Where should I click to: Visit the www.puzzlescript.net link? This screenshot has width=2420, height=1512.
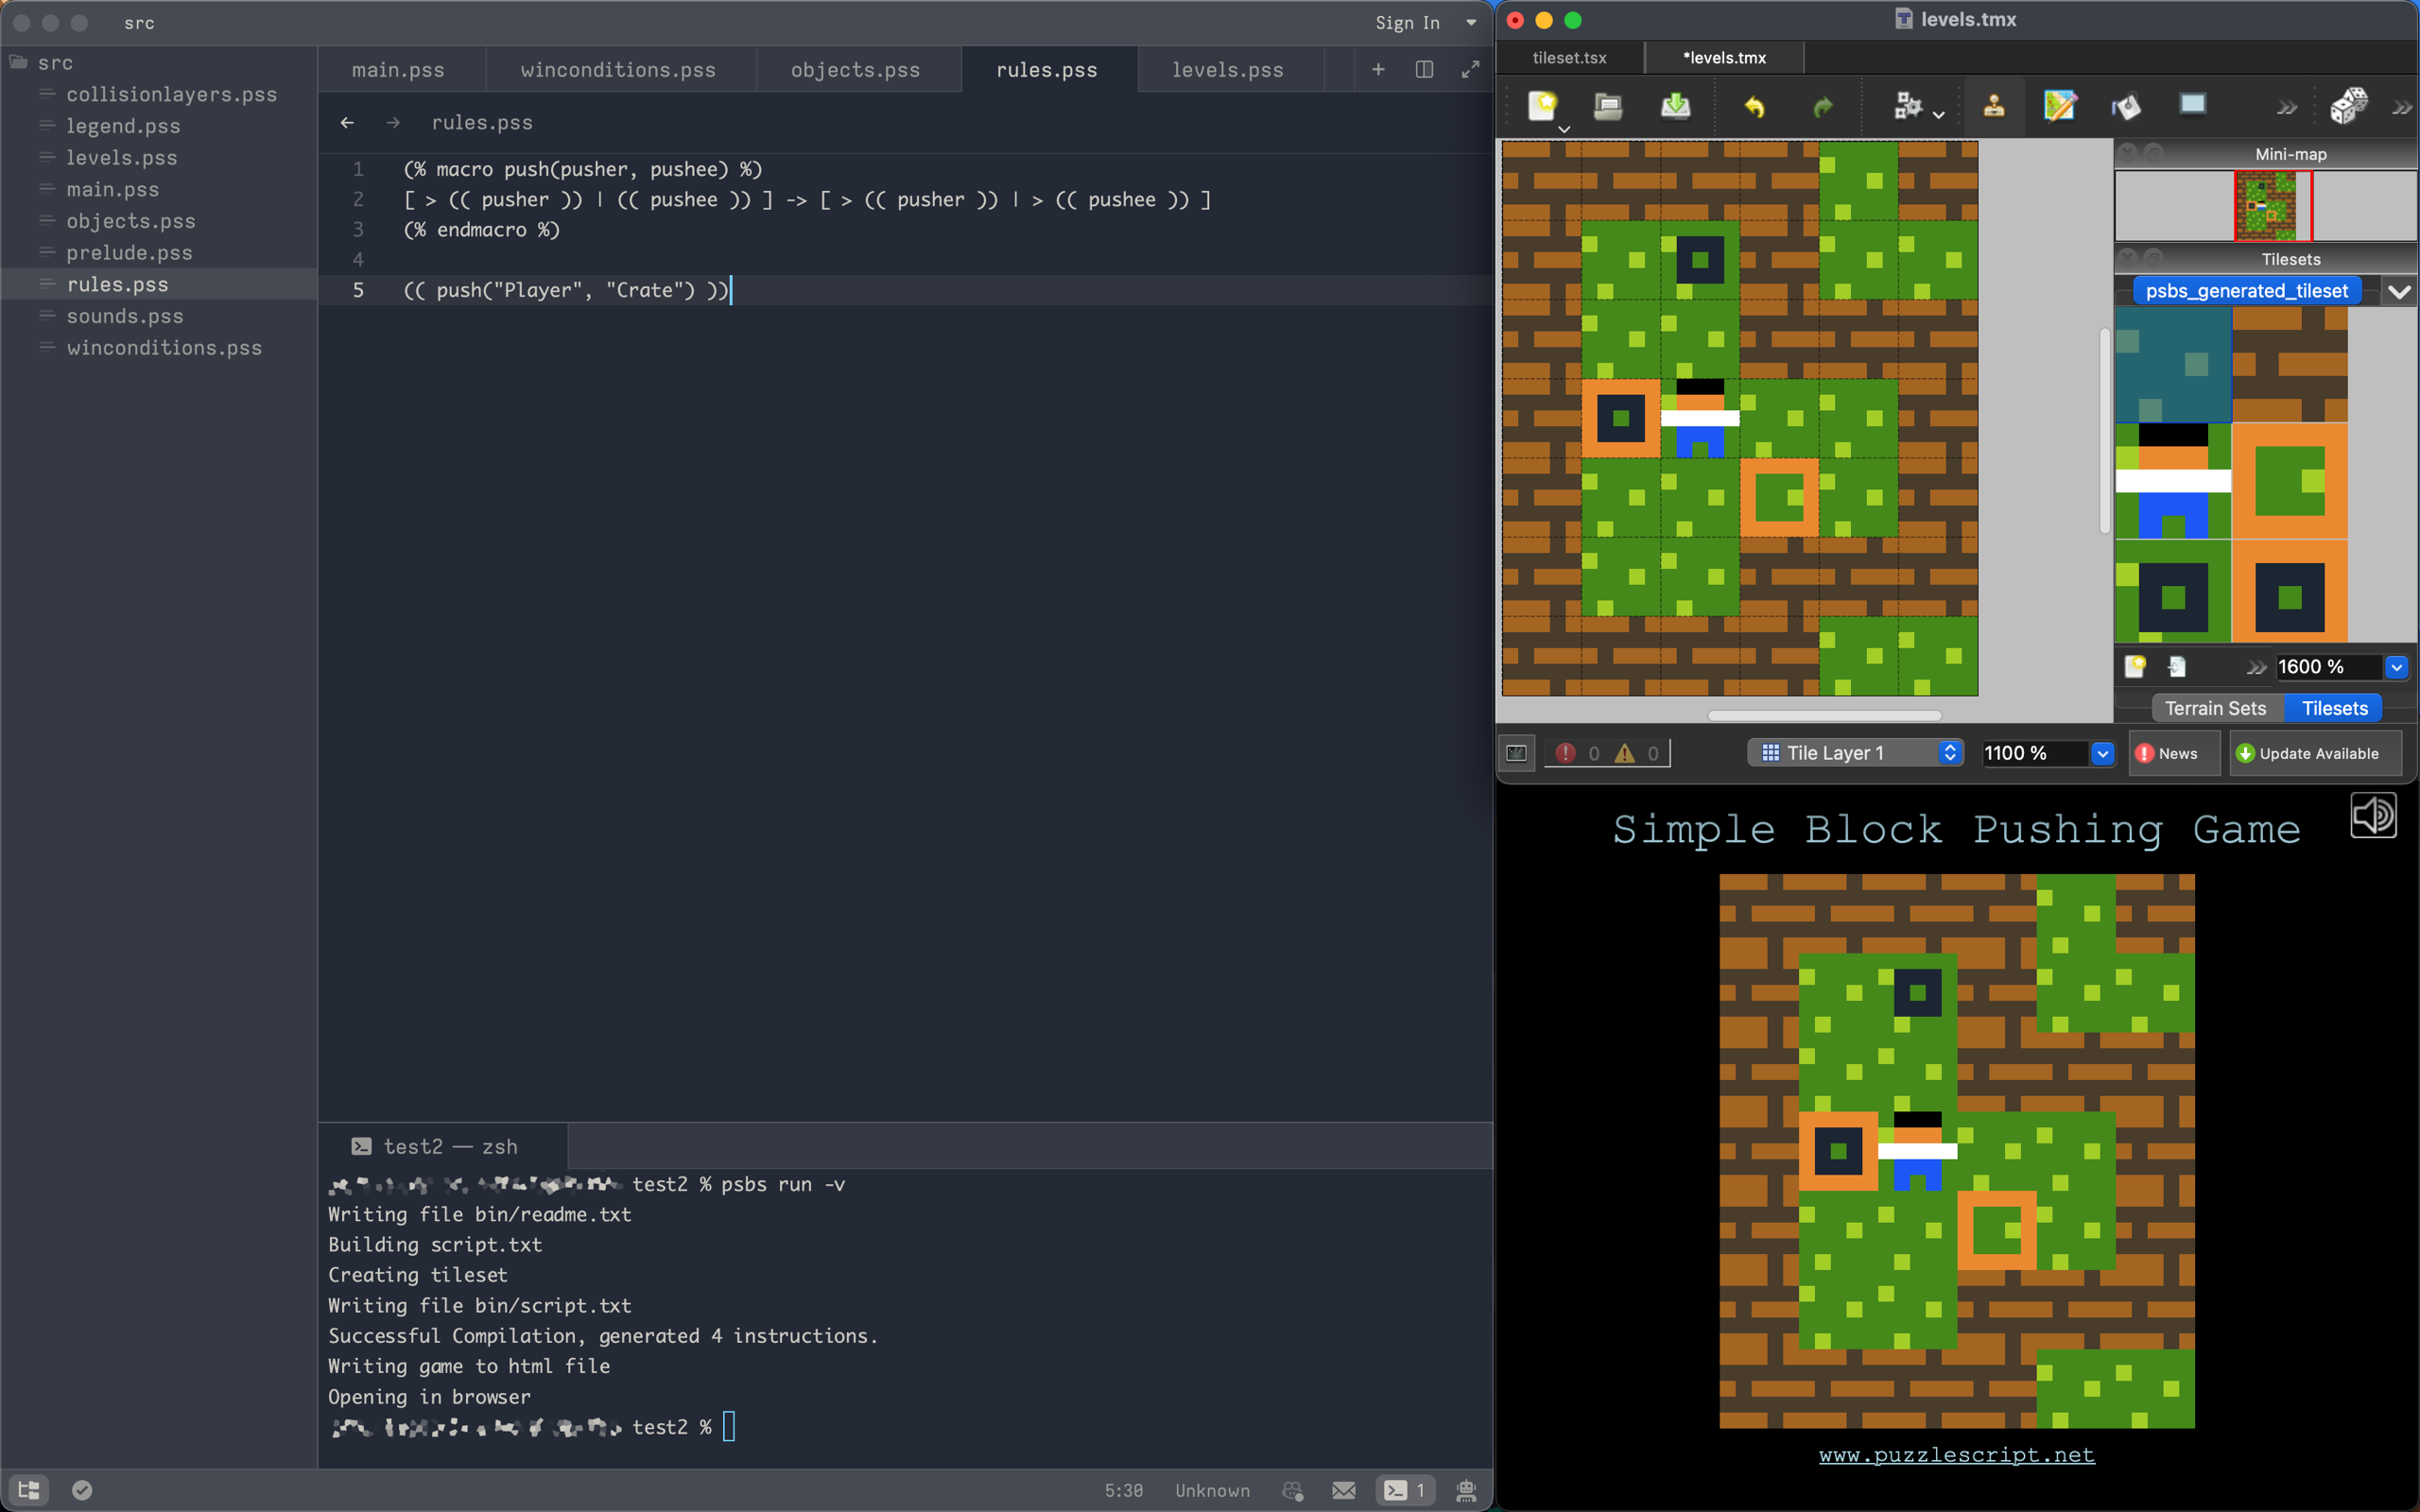tap(1956, 1455)
